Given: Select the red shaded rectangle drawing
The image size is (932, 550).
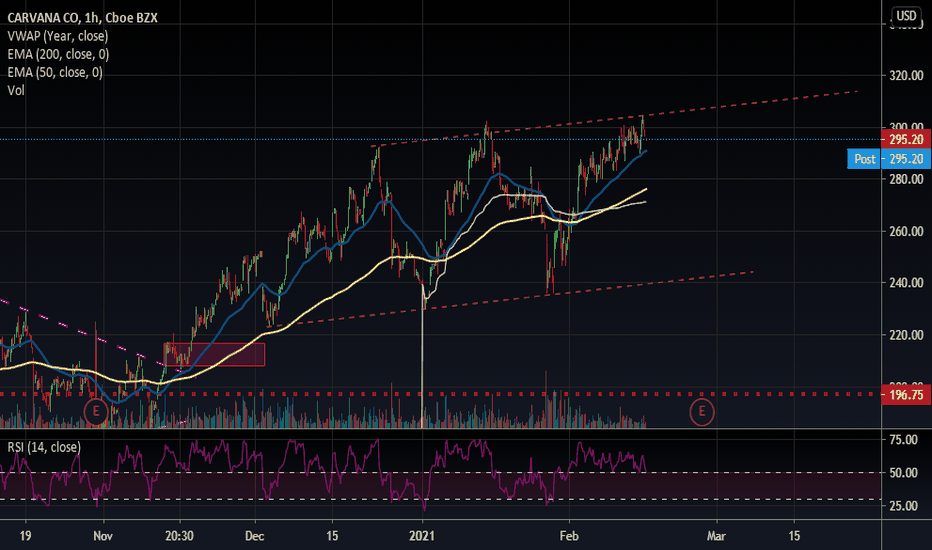Looking at the screenshot, I should click(x=215, y=354).
